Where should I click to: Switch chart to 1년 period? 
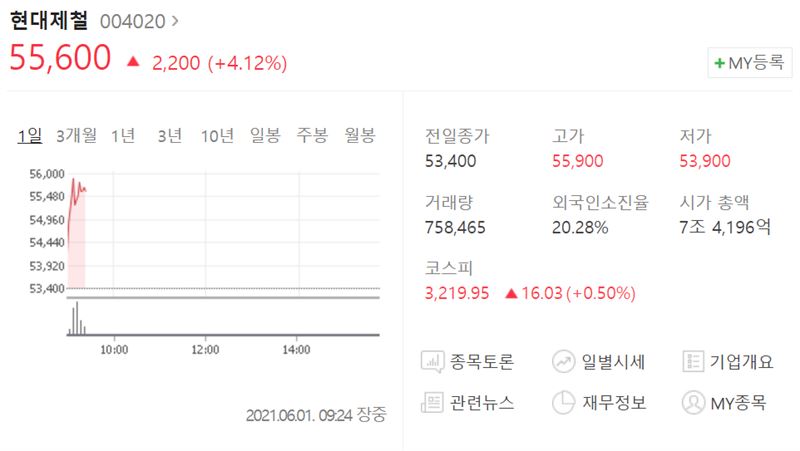pyautogui.click(x=123, y=136)
